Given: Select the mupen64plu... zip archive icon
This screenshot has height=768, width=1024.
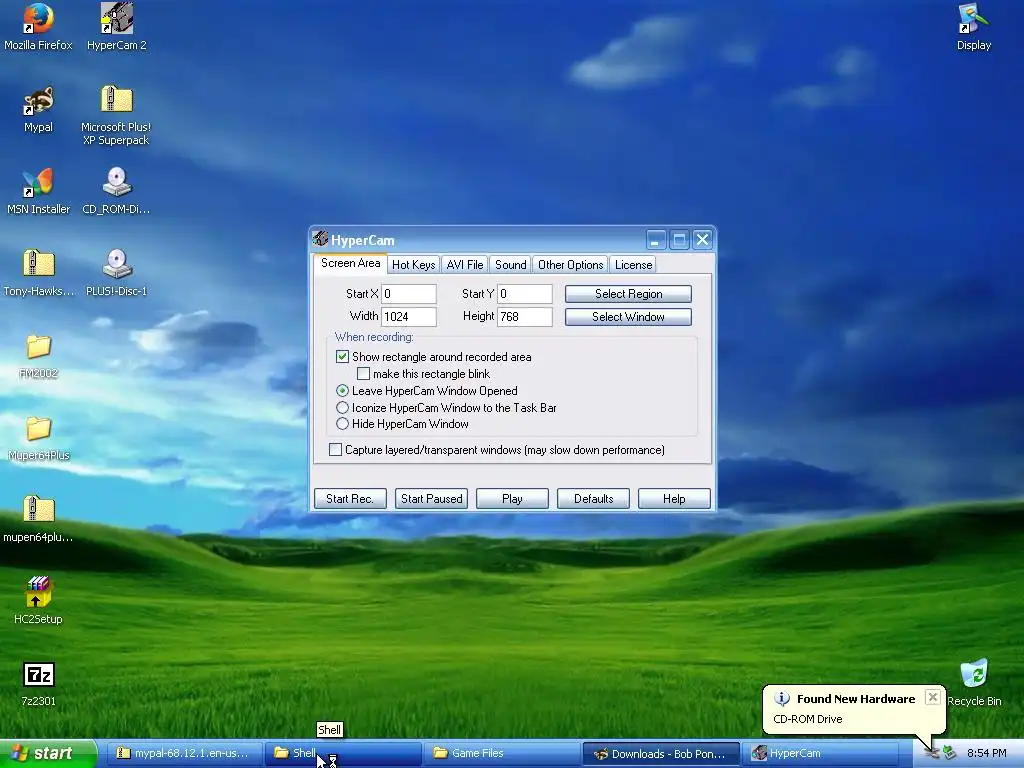Looking at the screenshot, I should point(38,519).
